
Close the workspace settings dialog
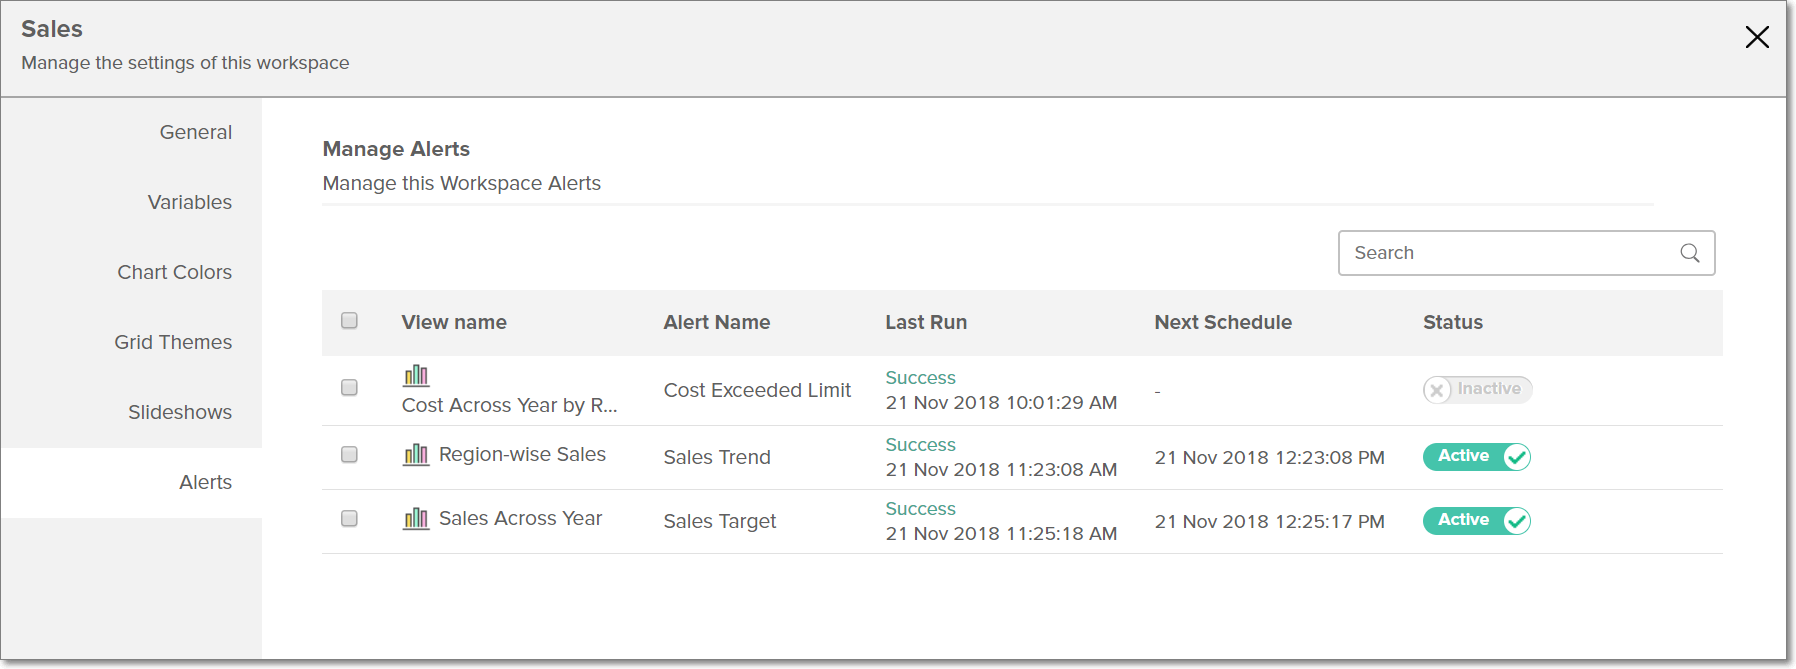pos(1756,38)
